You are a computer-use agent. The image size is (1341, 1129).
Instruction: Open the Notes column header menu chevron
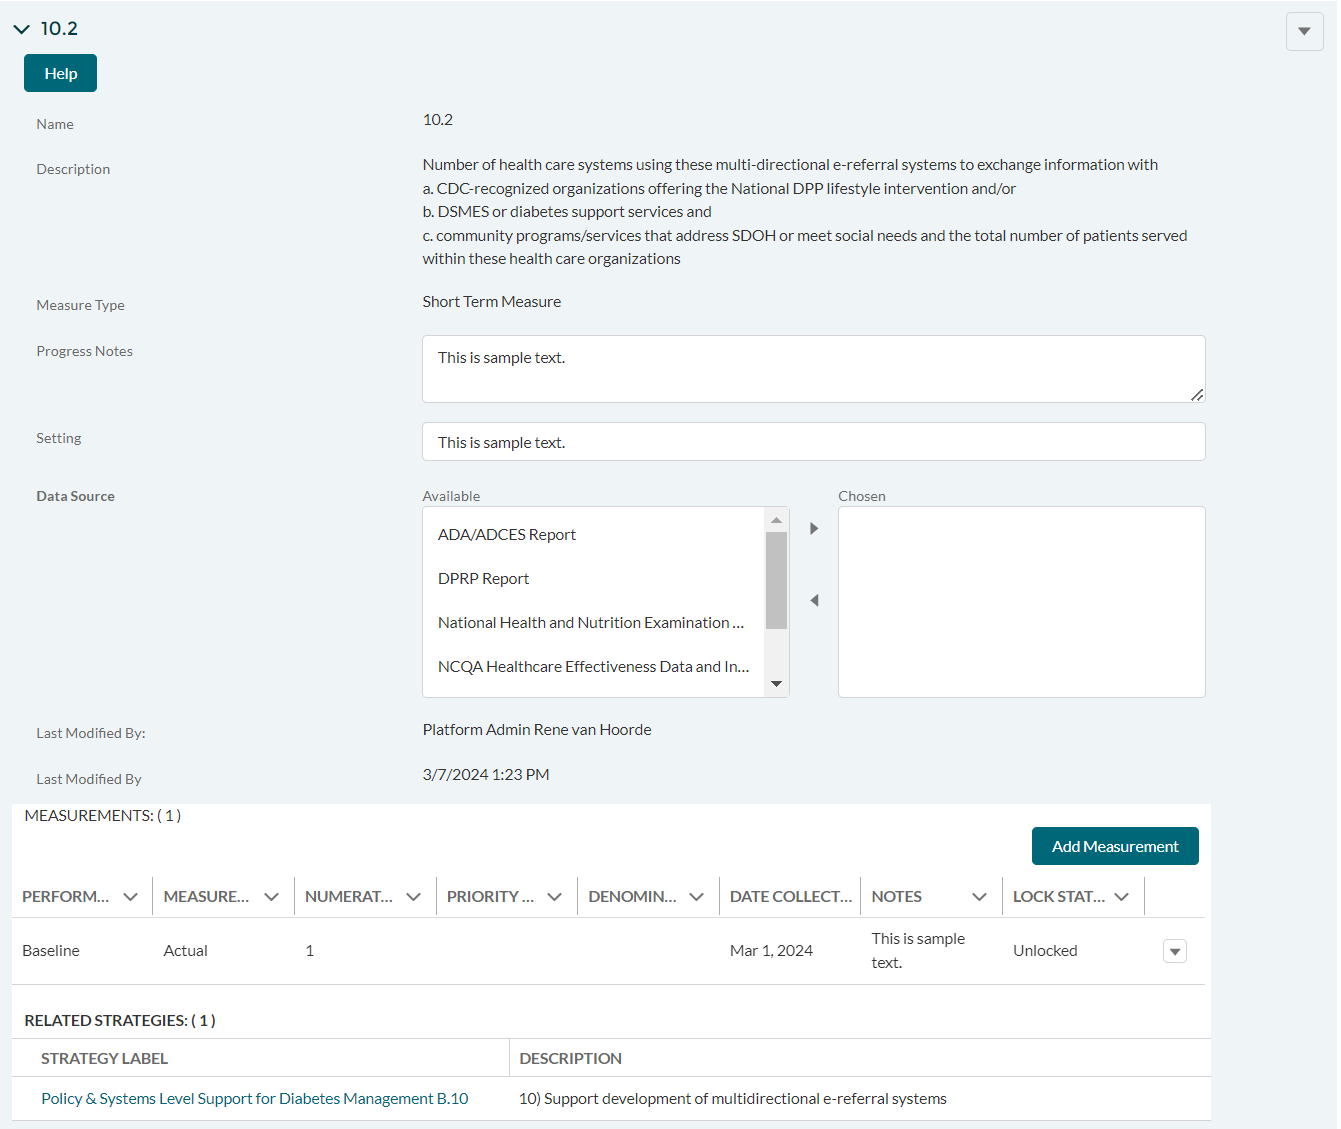[x=979, y=897]
